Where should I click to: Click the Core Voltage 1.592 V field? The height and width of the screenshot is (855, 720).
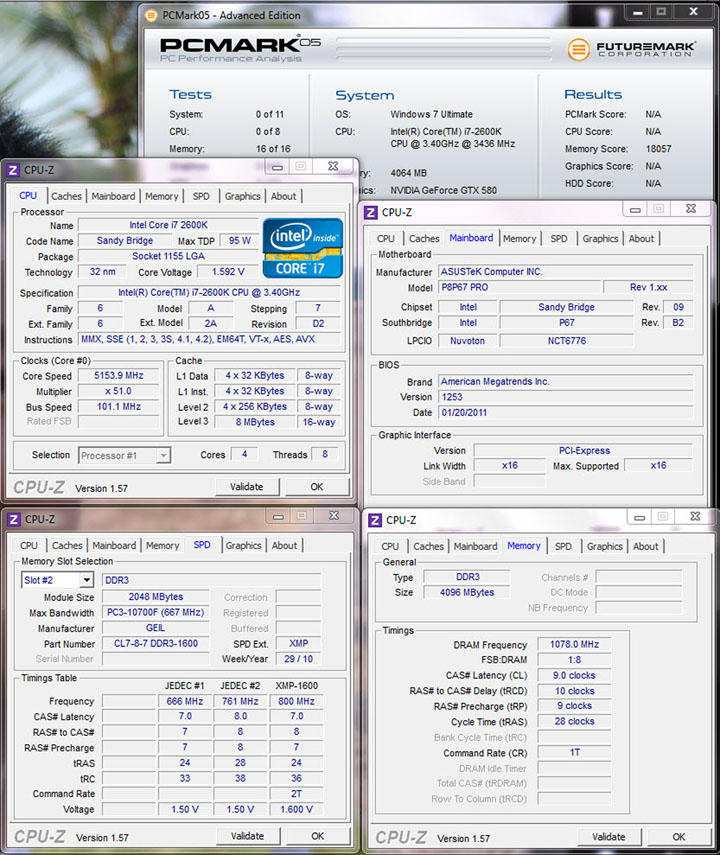(x=229, y=272)
